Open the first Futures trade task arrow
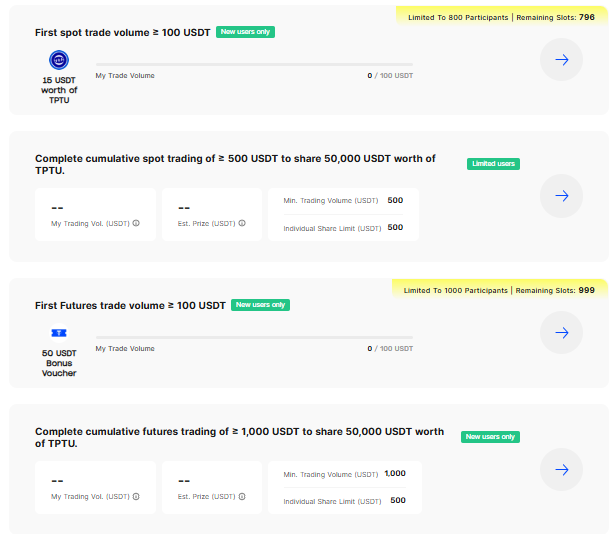The width and height of the screenshot is (612, 534). point(561,333)
